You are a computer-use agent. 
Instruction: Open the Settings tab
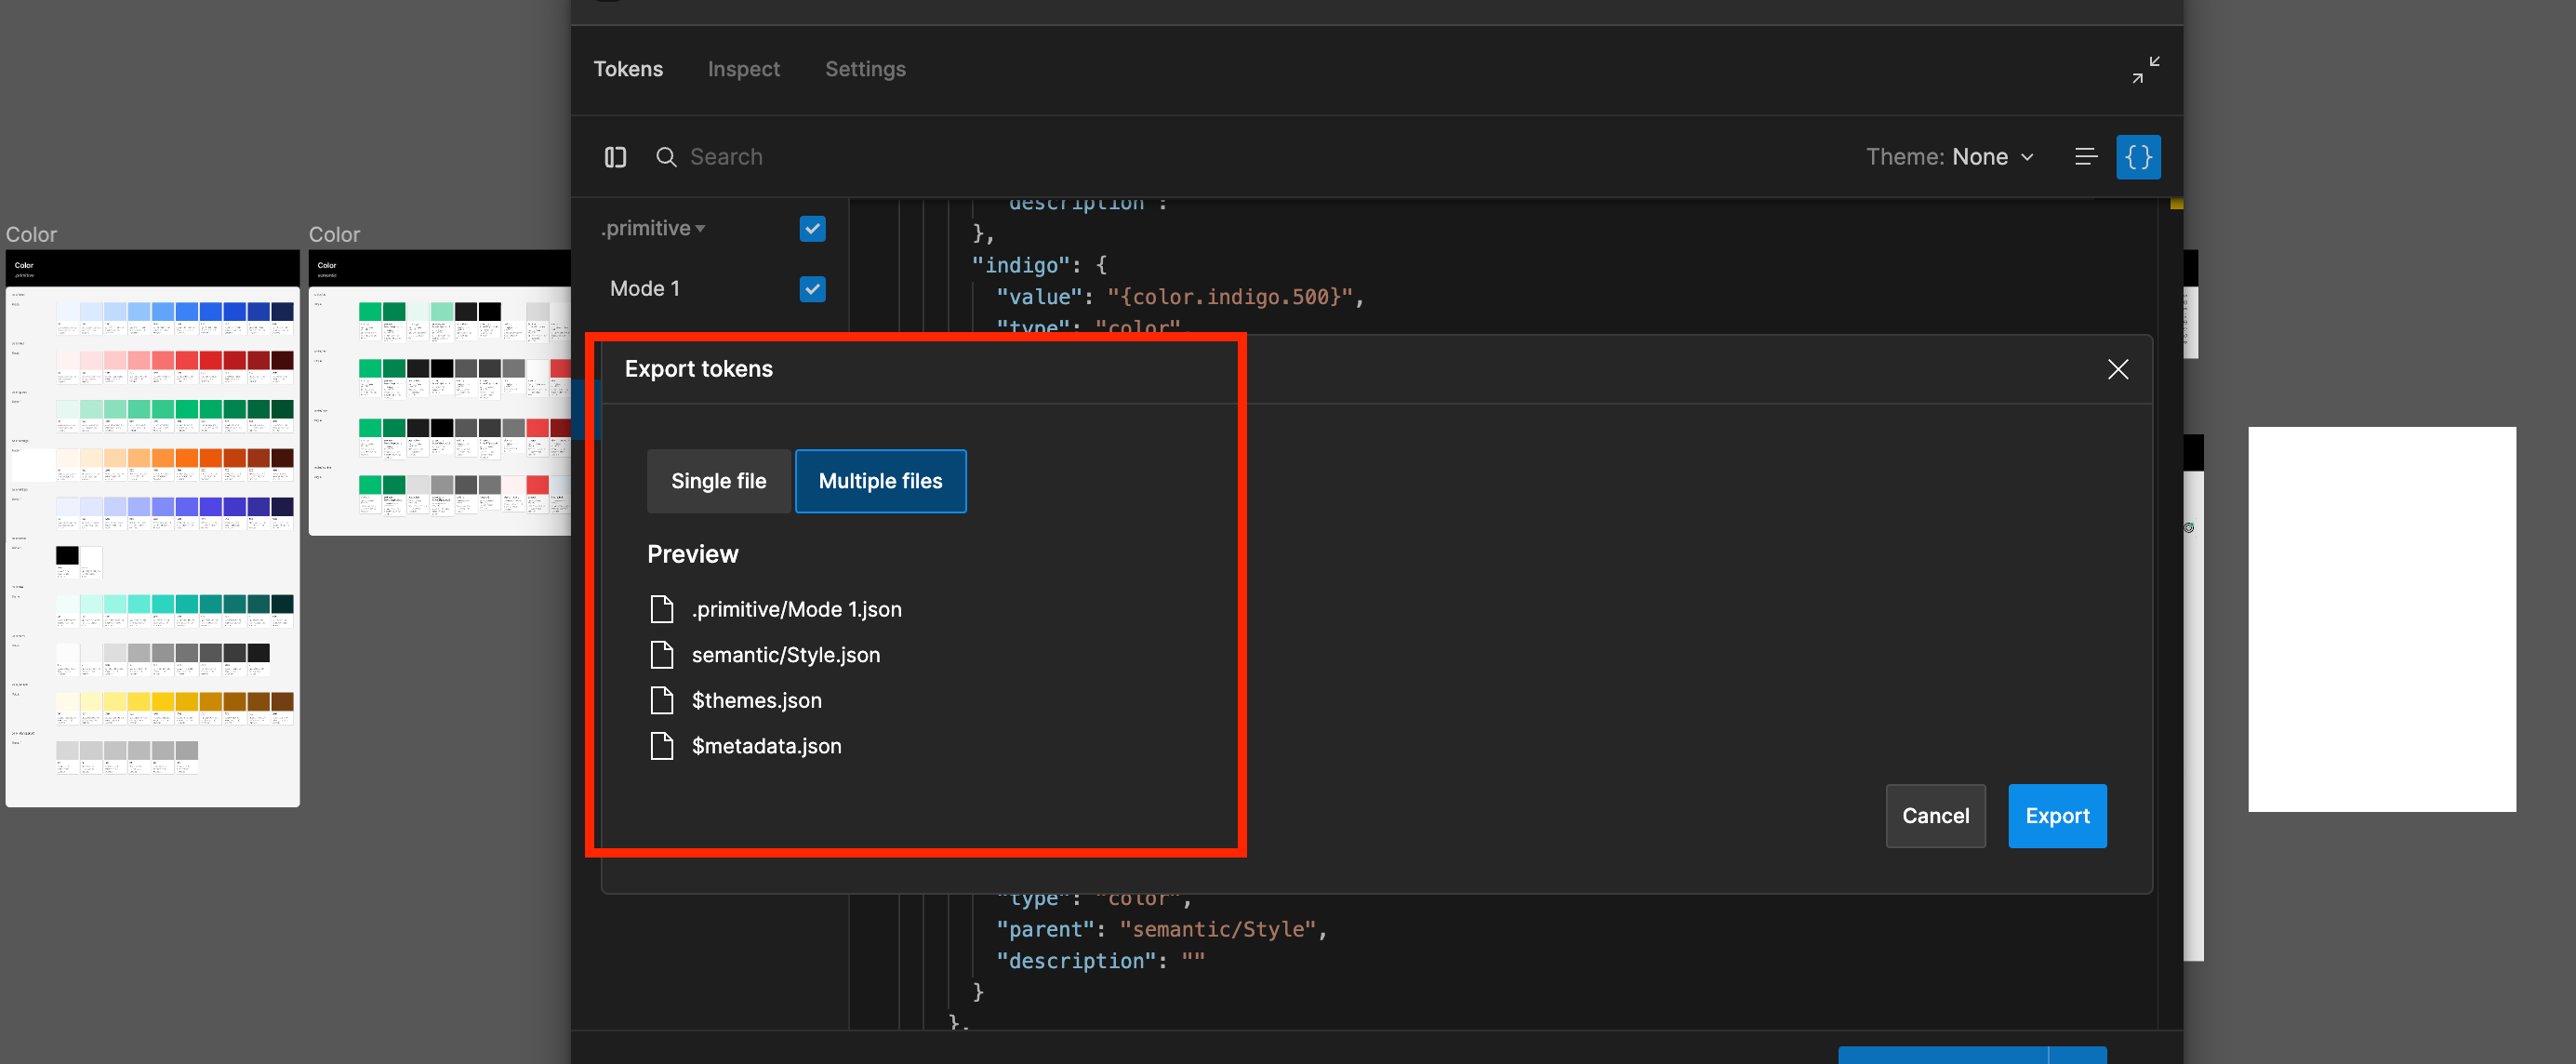coord(865,69)
